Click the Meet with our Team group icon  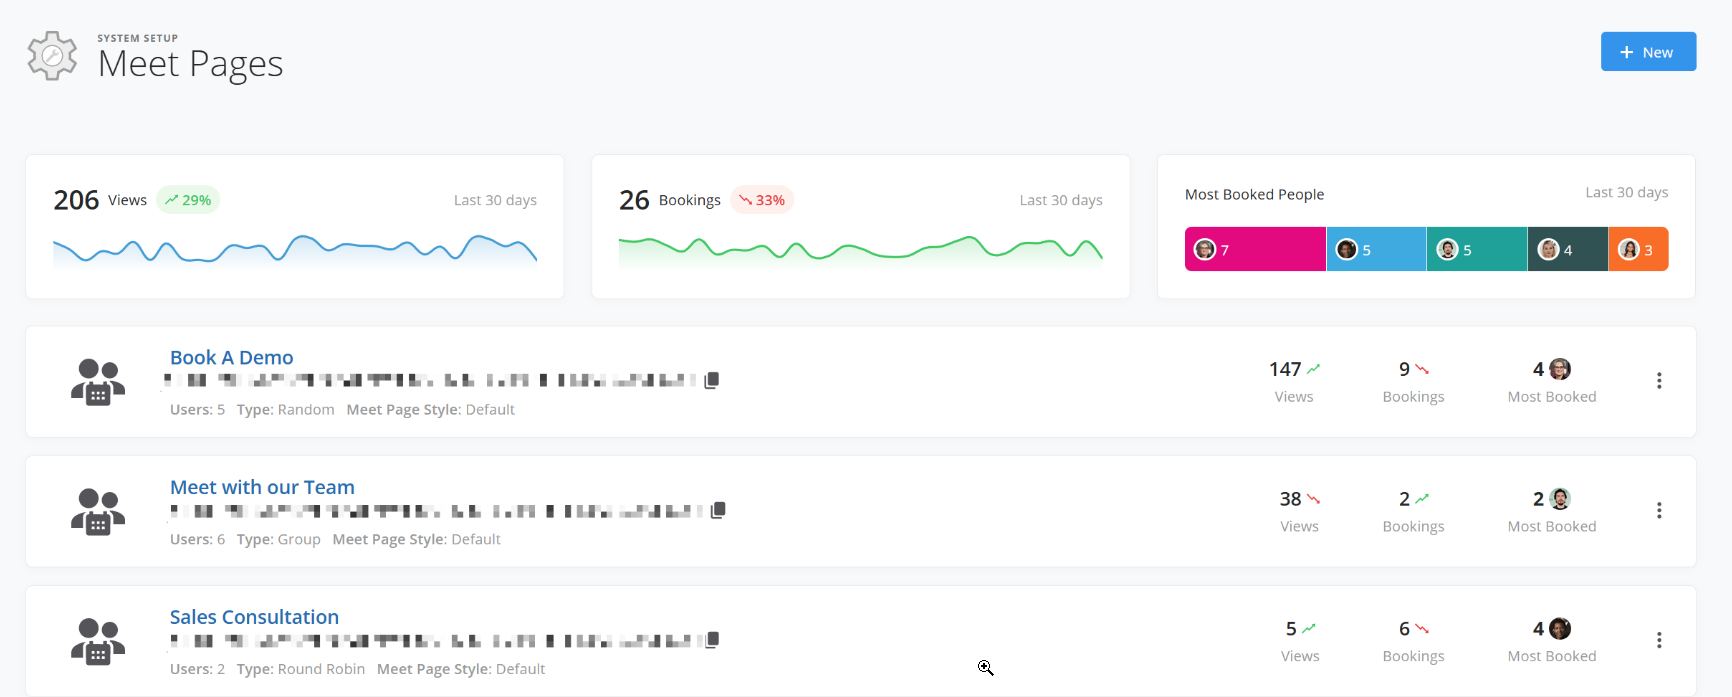tap(98, 512)
